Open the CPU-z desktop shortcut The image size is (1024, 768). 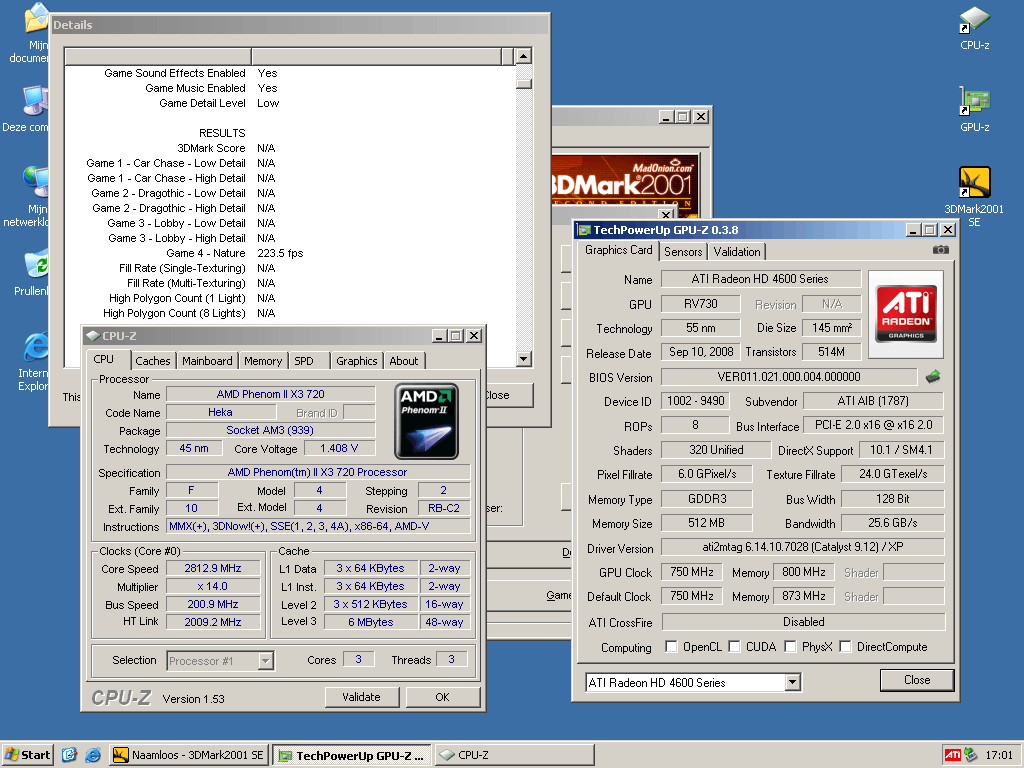coord(974,20)
